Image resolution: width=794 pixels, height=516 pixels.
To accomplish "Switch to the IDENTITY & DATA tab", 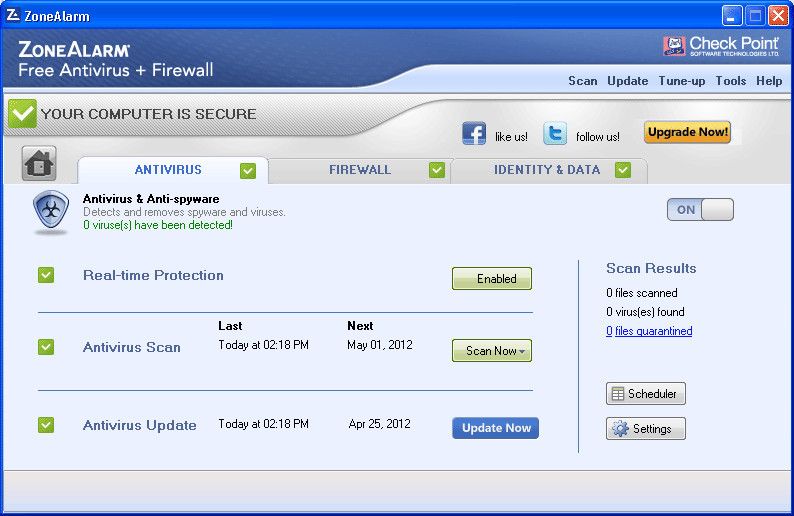I will click(x=549, y=170).
